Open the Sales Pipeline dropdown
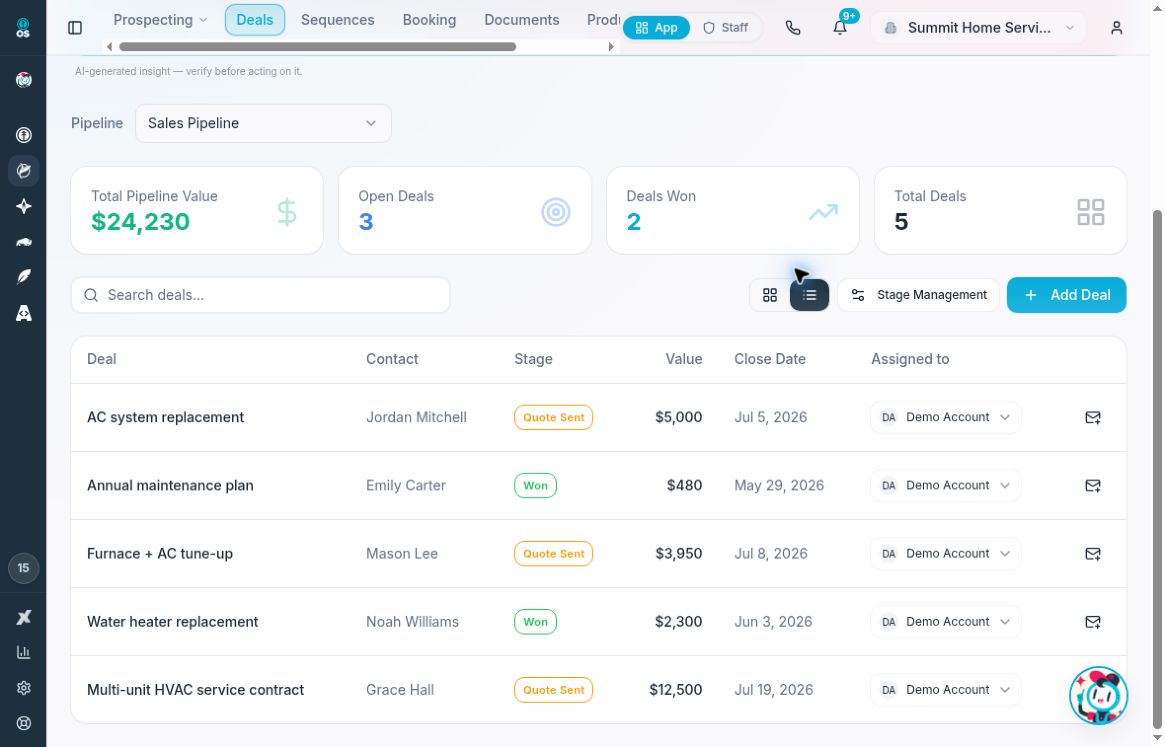This screenshot has height=747, width=1165. tap(263, 123)
